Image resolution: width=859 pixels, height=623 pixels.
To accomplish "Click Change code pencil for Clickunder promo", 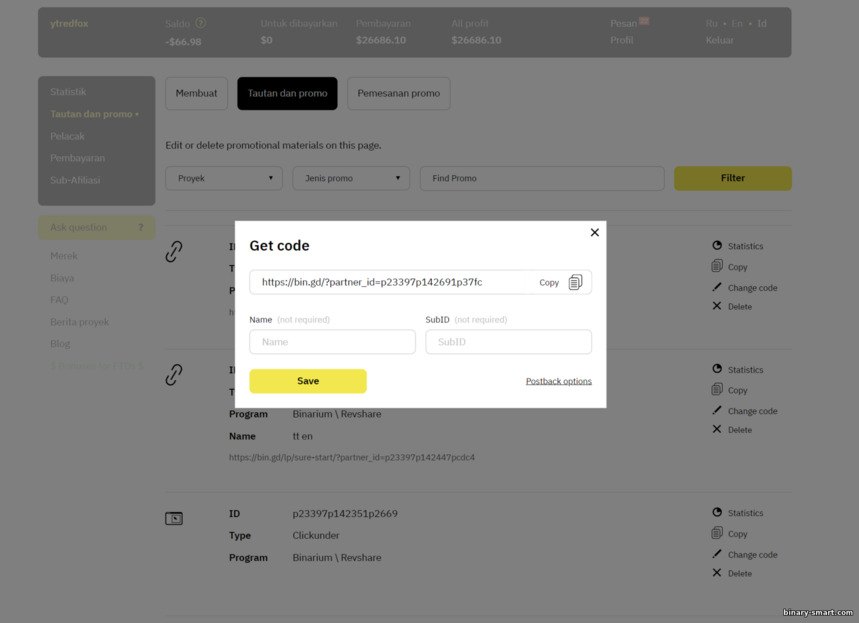I will tap(717, 554).
